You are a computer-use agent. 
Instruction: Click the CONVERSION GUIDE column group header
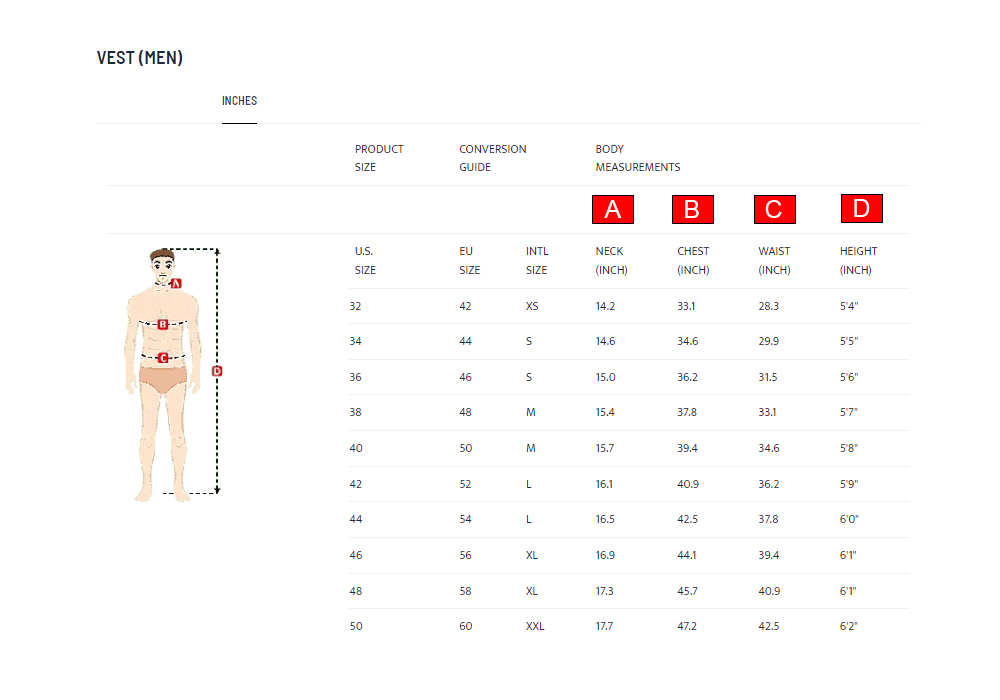(x=492, y=158)
